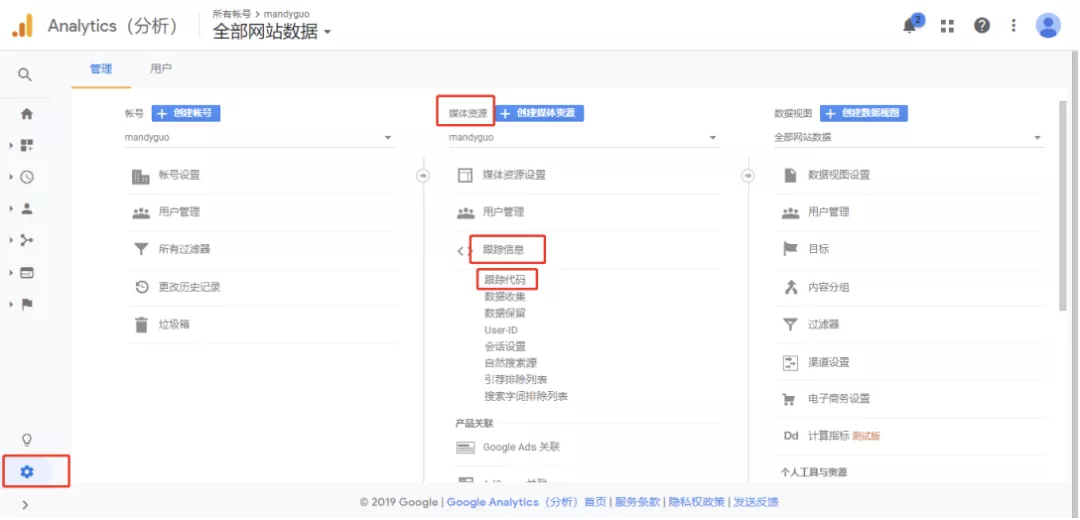Open notifications bell icon
1080x520 pixels.
[910, 26]
